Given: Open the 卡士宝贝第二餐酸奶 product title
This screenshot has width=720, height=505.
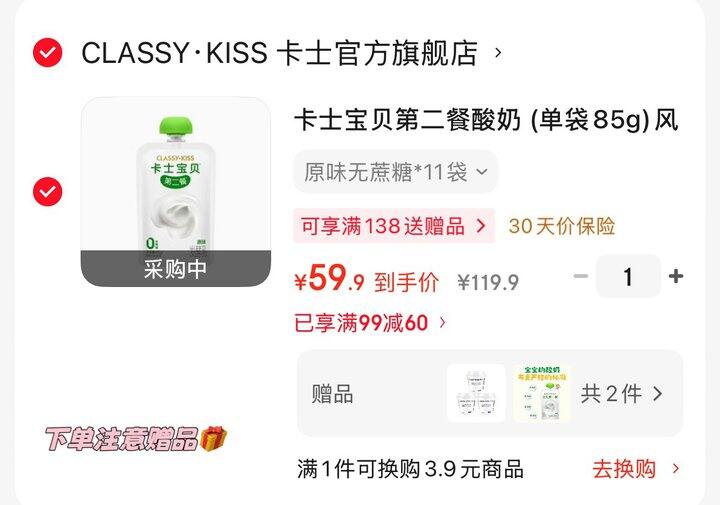Looking at the screenshot, I should [486, 120].
